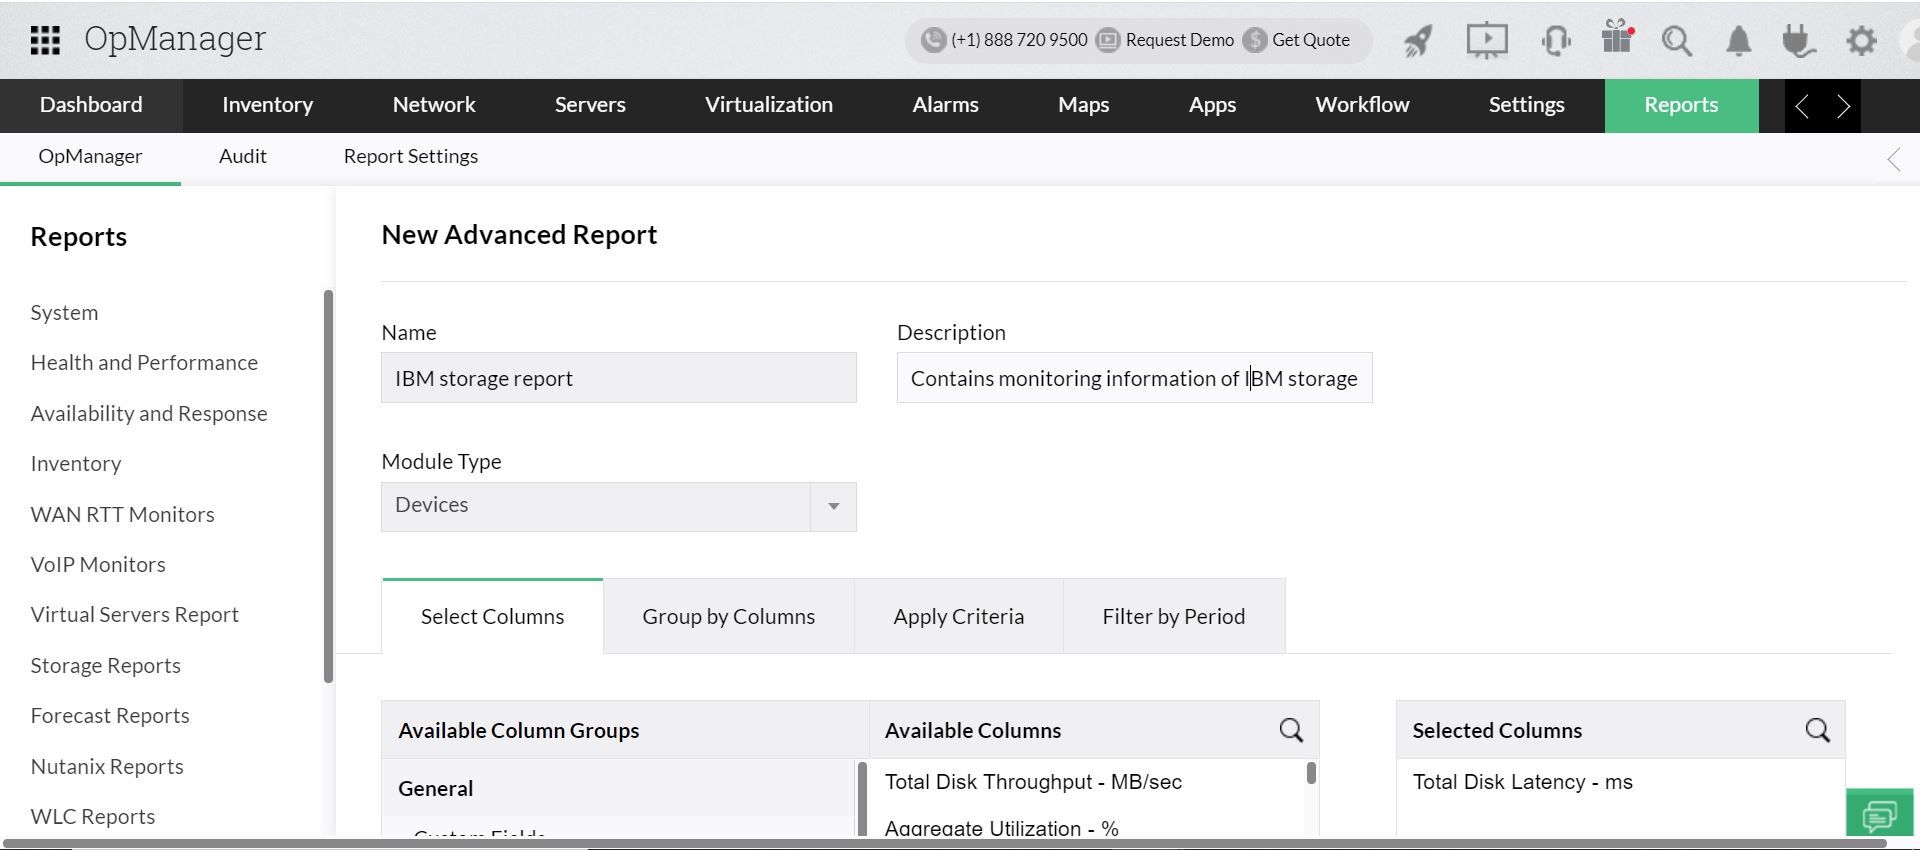Open the Servers menu
The height and width of the screenshot is (850, 1920).
[x=590, y=105]
